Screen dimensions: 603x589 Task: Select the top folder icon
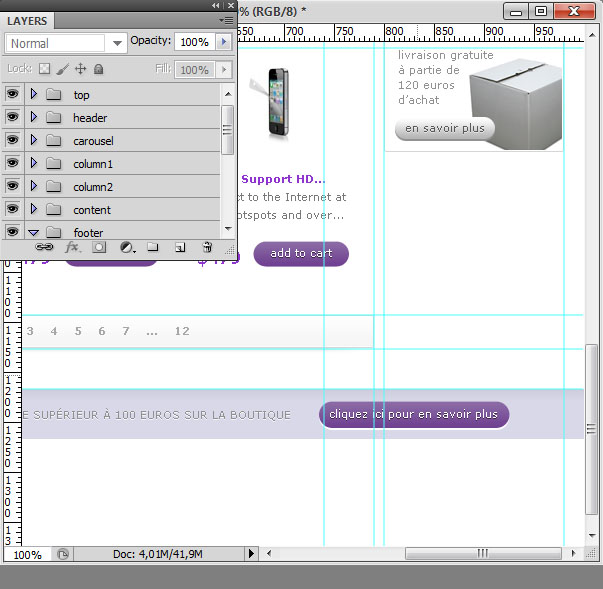(53, 94)
